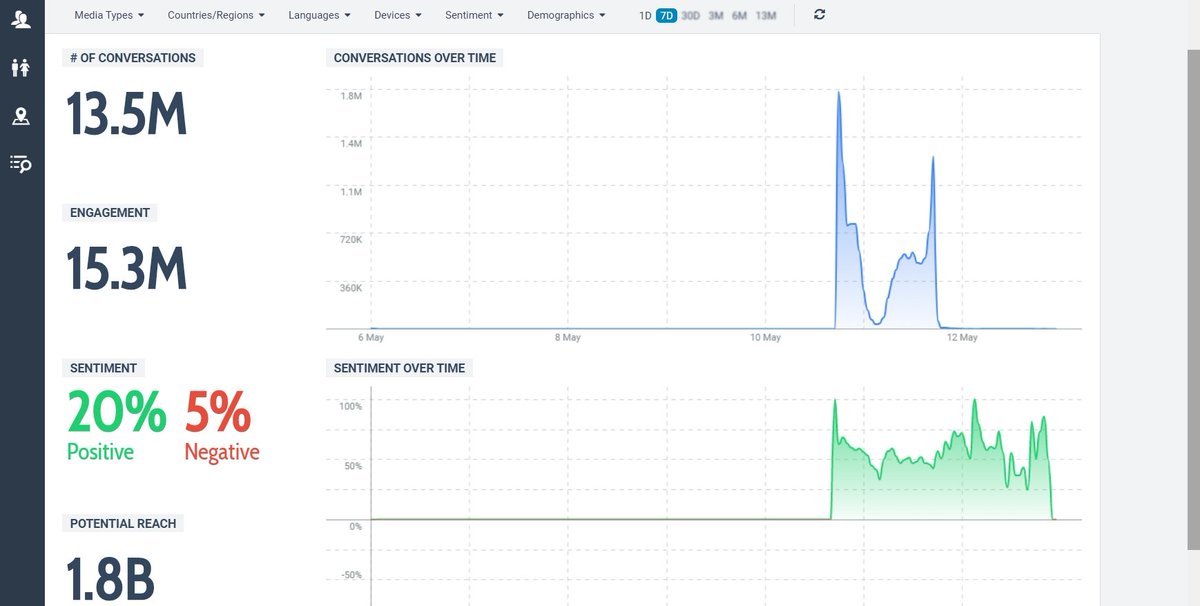The height and width of the screenshot is (606, 1200).
Task: Click the 'SENTIMENT OVER TIME' chart title
Action: pos(399,368)
